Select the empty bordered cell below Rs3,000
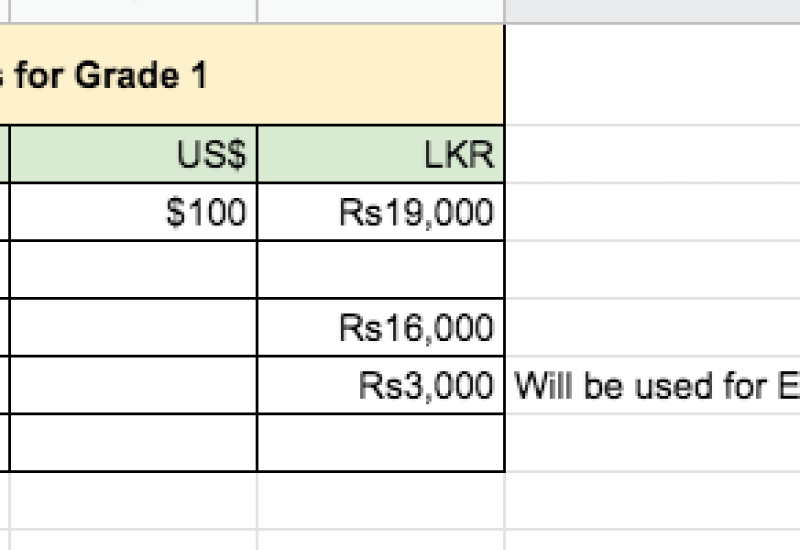 click(381, 442)
